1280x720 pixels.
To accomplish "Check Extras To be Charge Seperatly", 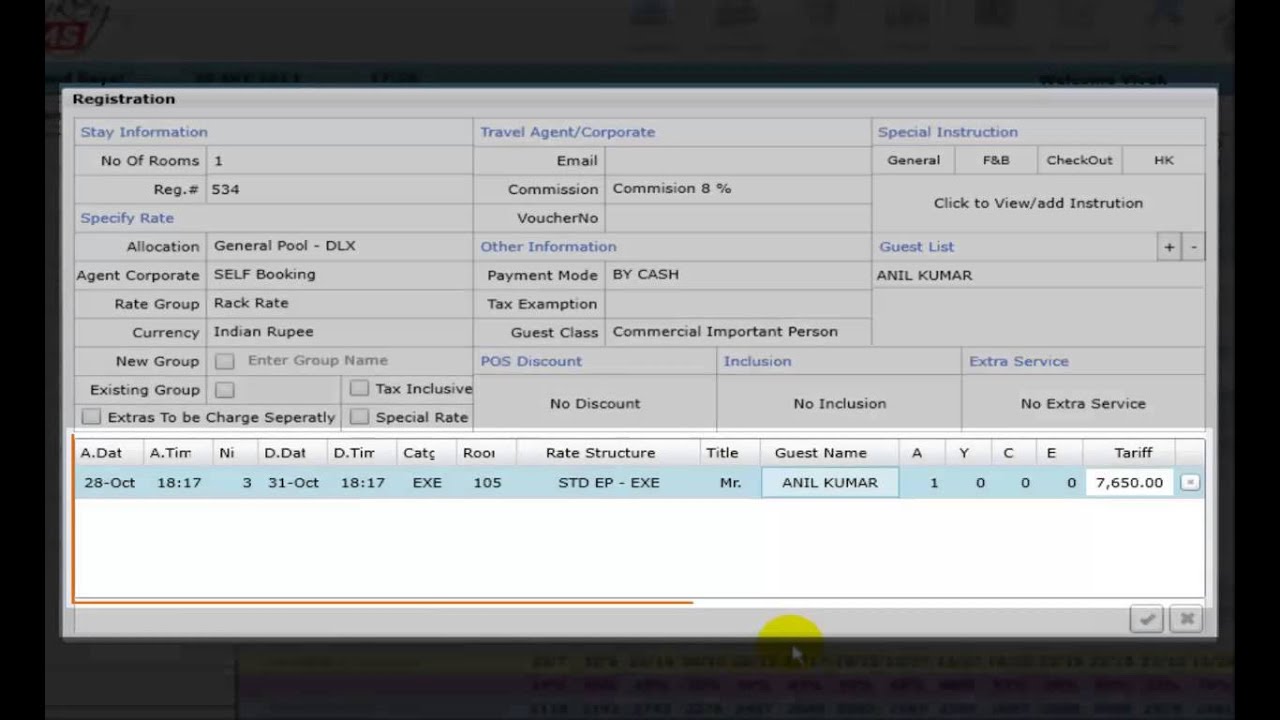I will point(92,417).
